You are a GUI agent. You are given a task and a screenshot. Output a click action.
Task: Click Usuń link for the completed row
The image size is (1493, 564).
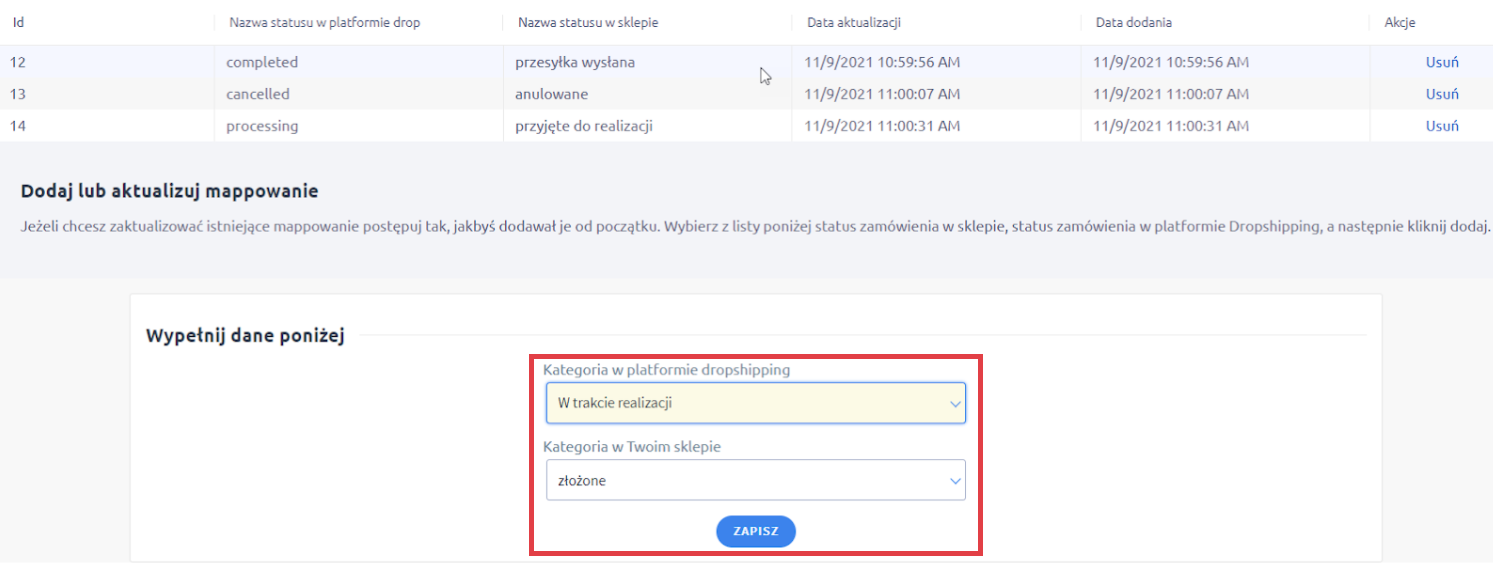tap(1441, 62)
